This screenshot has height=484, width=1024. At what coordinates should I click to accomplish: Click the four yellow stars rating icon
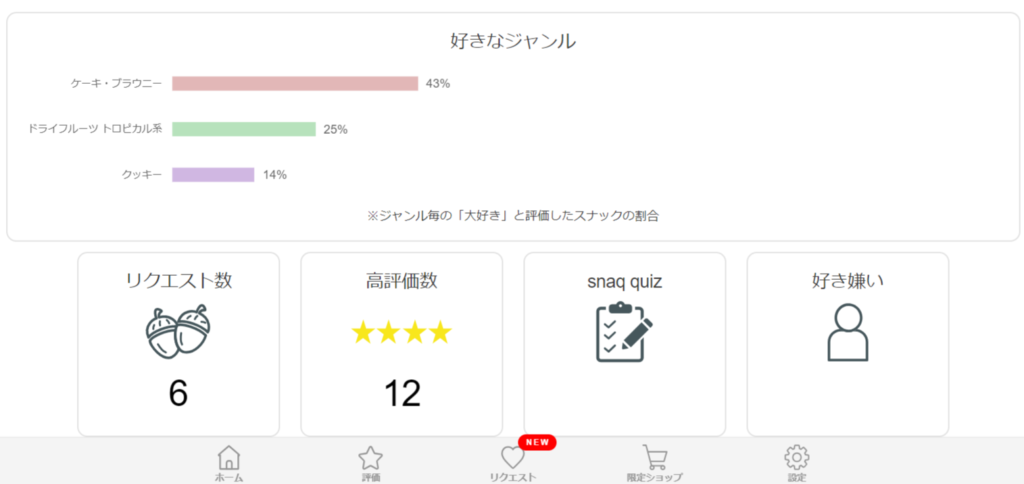coord(402,333)
